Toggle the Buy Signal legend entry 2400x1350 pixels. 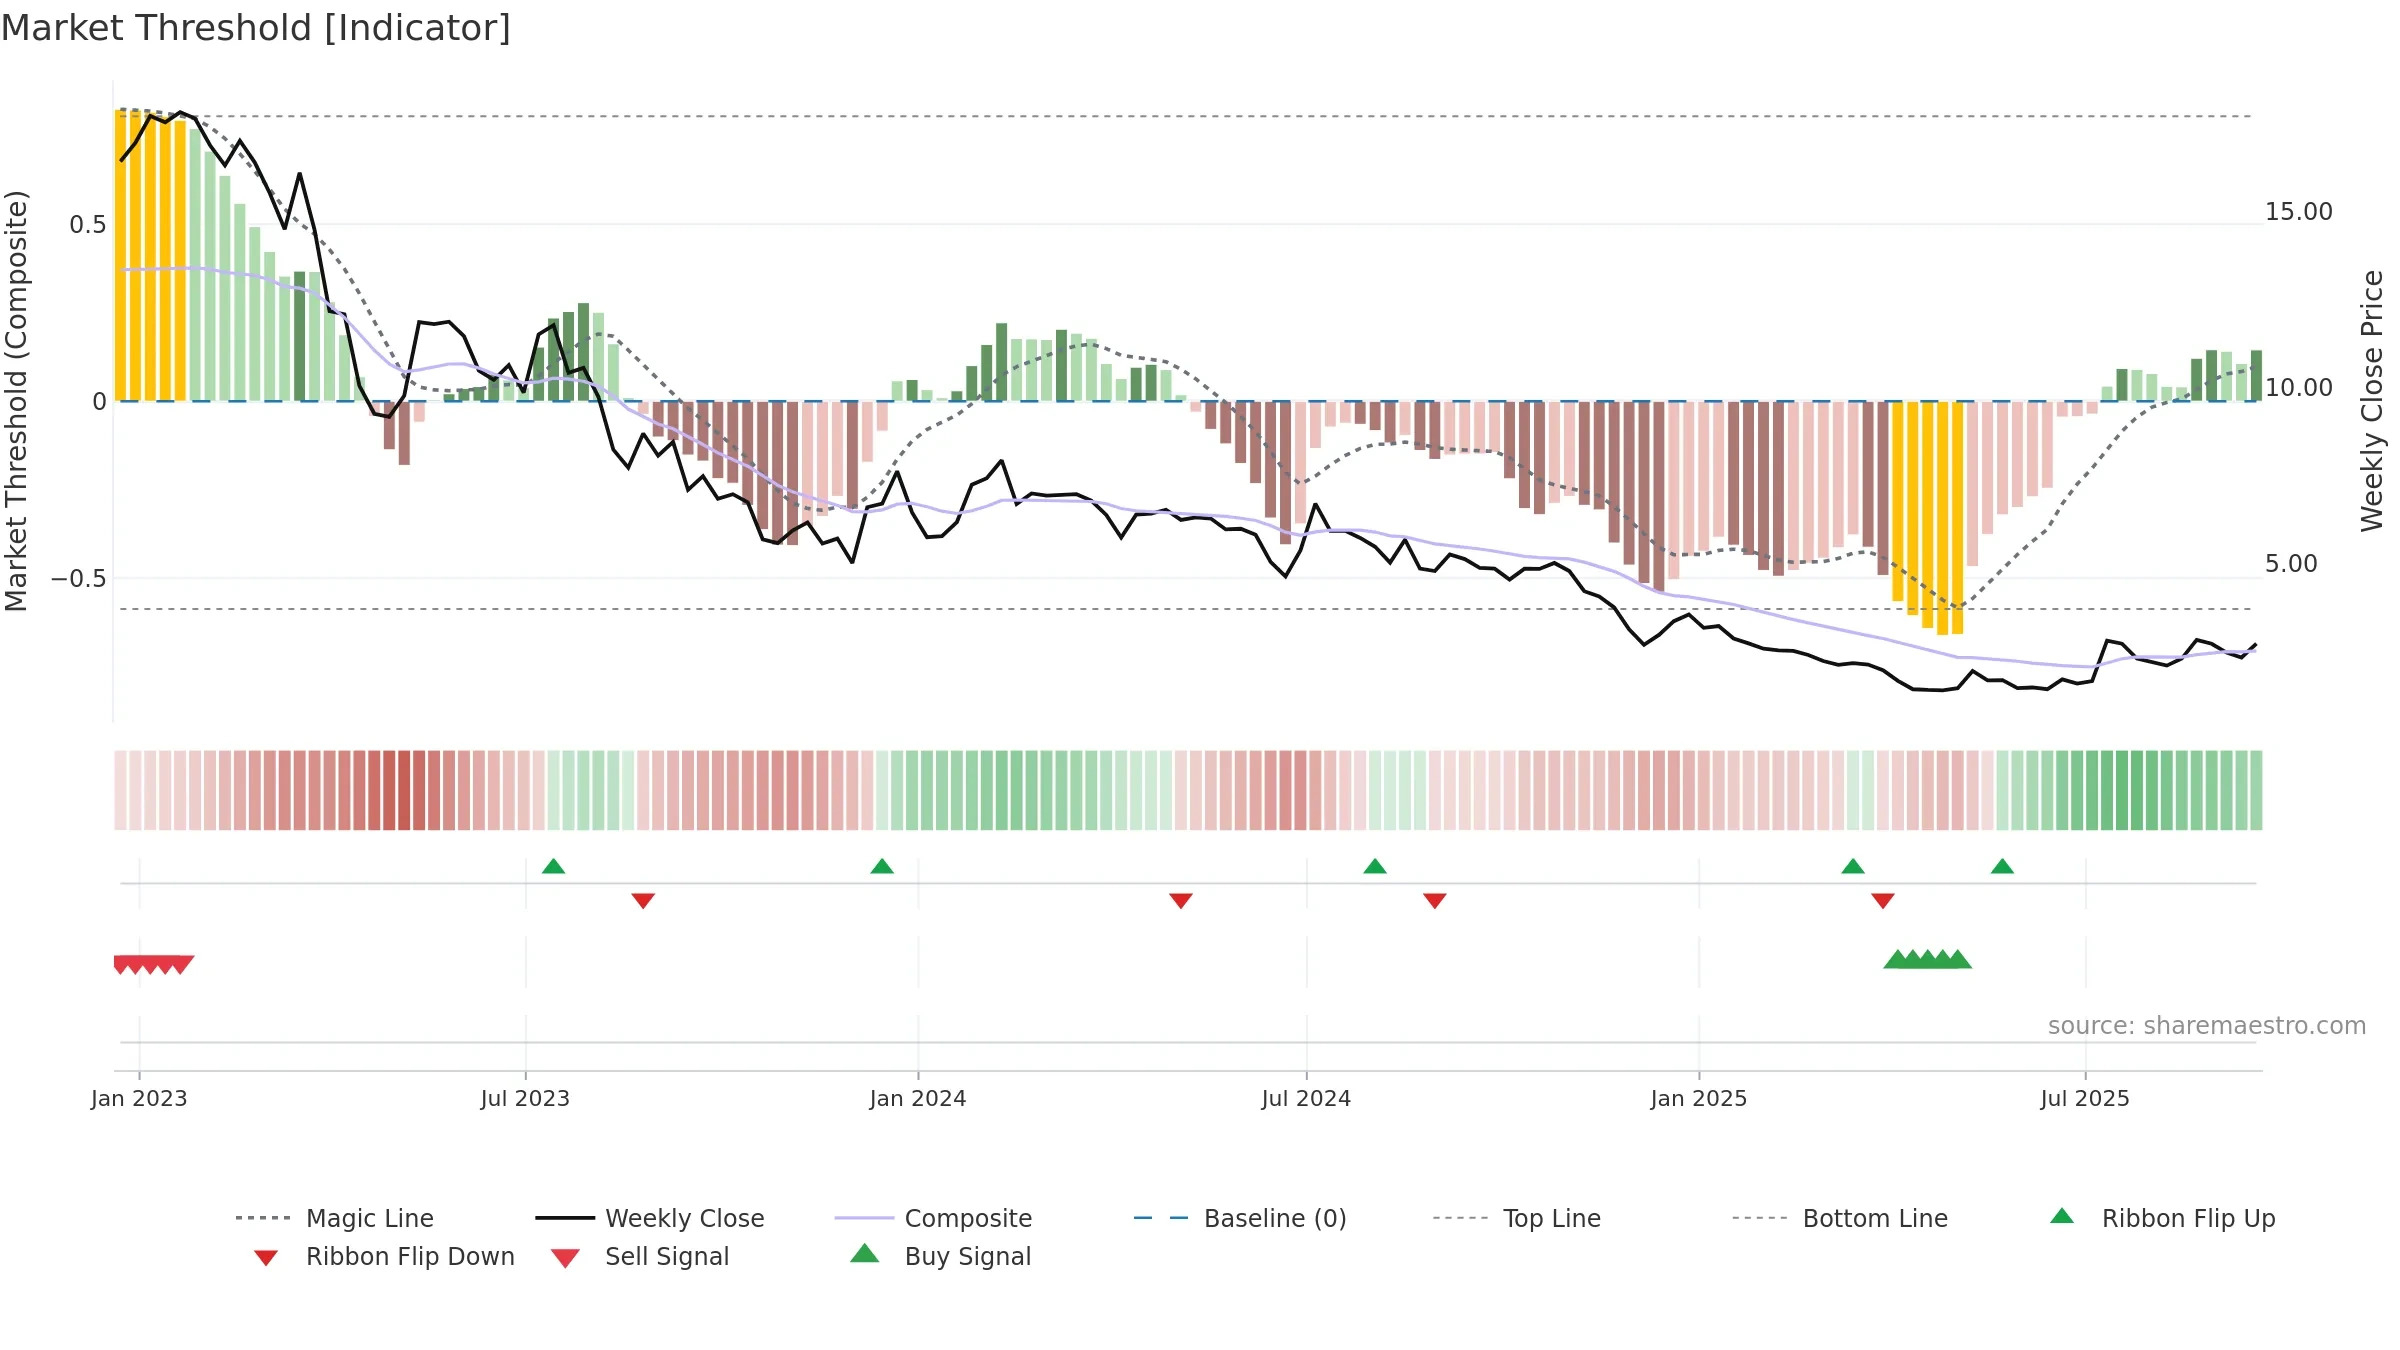click(x=940, y=1256)
